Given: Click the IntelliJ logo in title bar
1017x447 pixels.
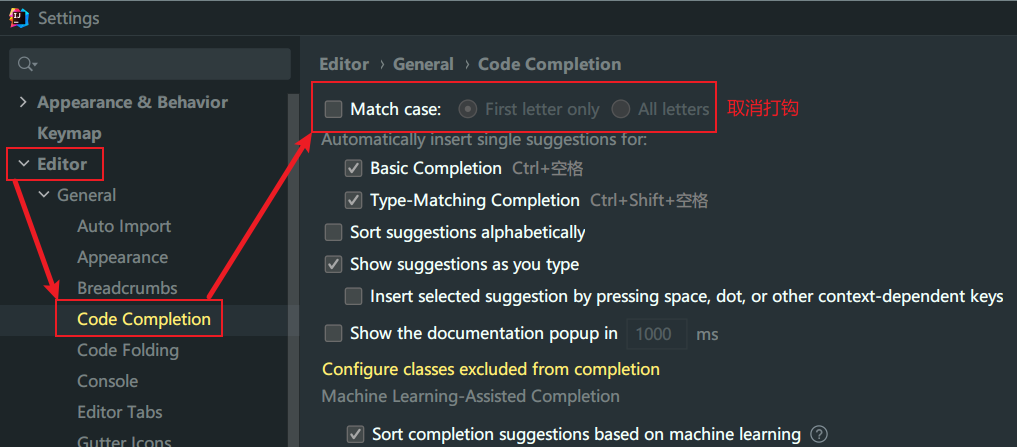Looking at the screenshot, I should pos(18,18).
